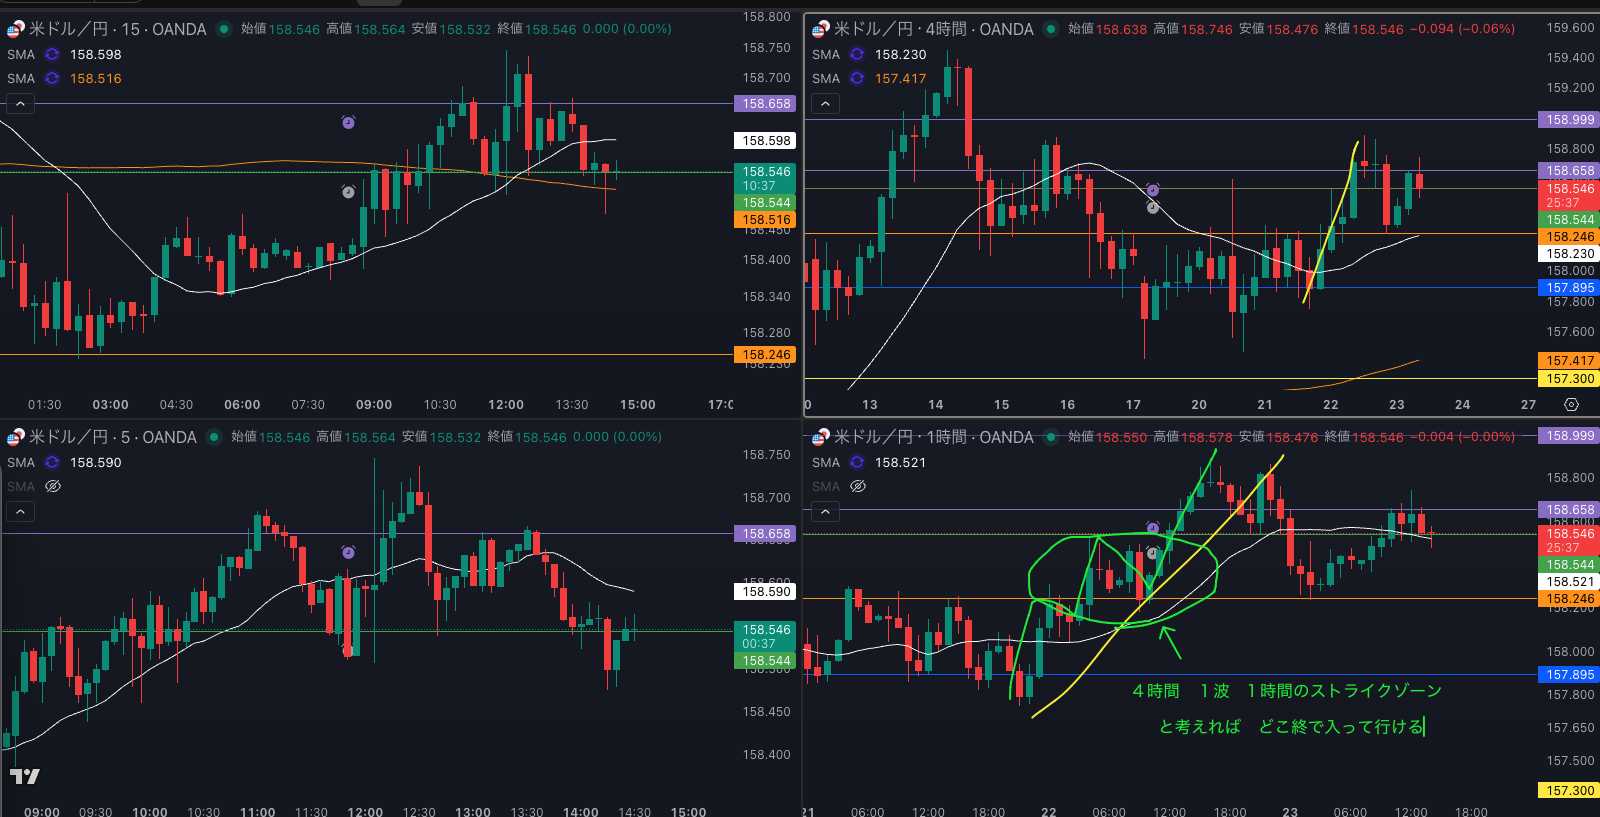Click the alarm clock marker on 15-minute chart
Image resolution: width=1600 pixels, height=817 pixels.
(348, 122)
